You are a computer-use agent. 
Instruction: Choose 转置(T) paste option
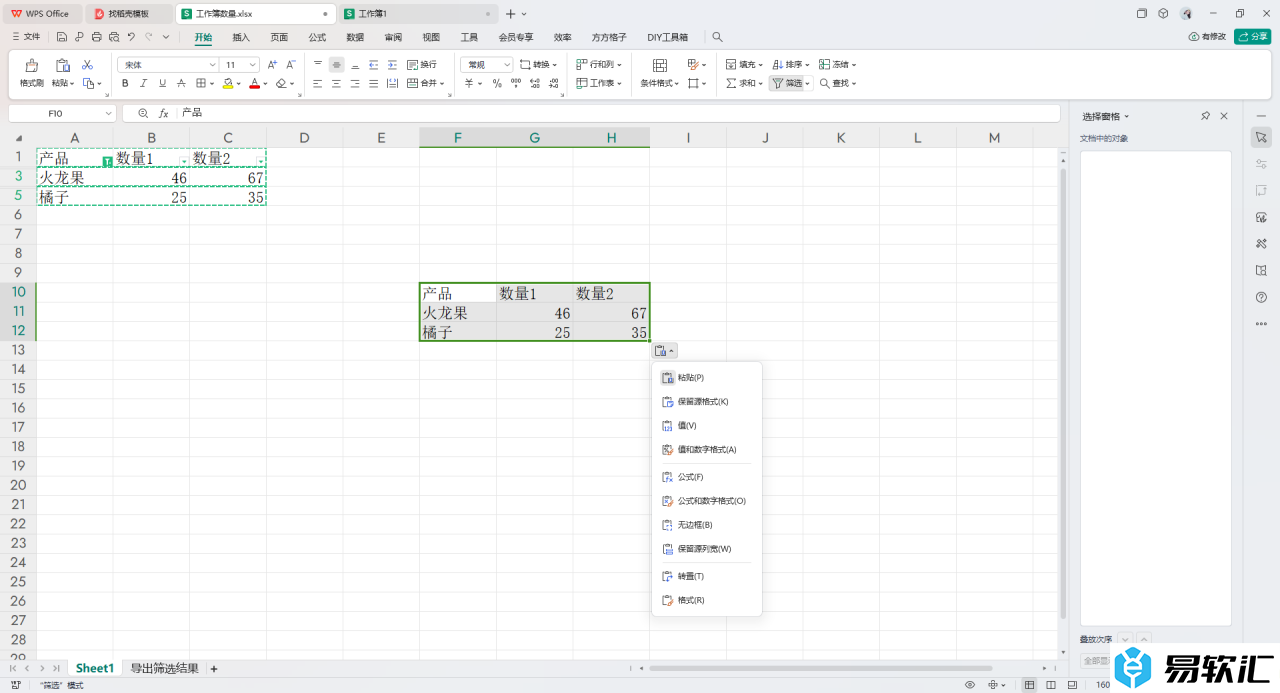point(707,577)
